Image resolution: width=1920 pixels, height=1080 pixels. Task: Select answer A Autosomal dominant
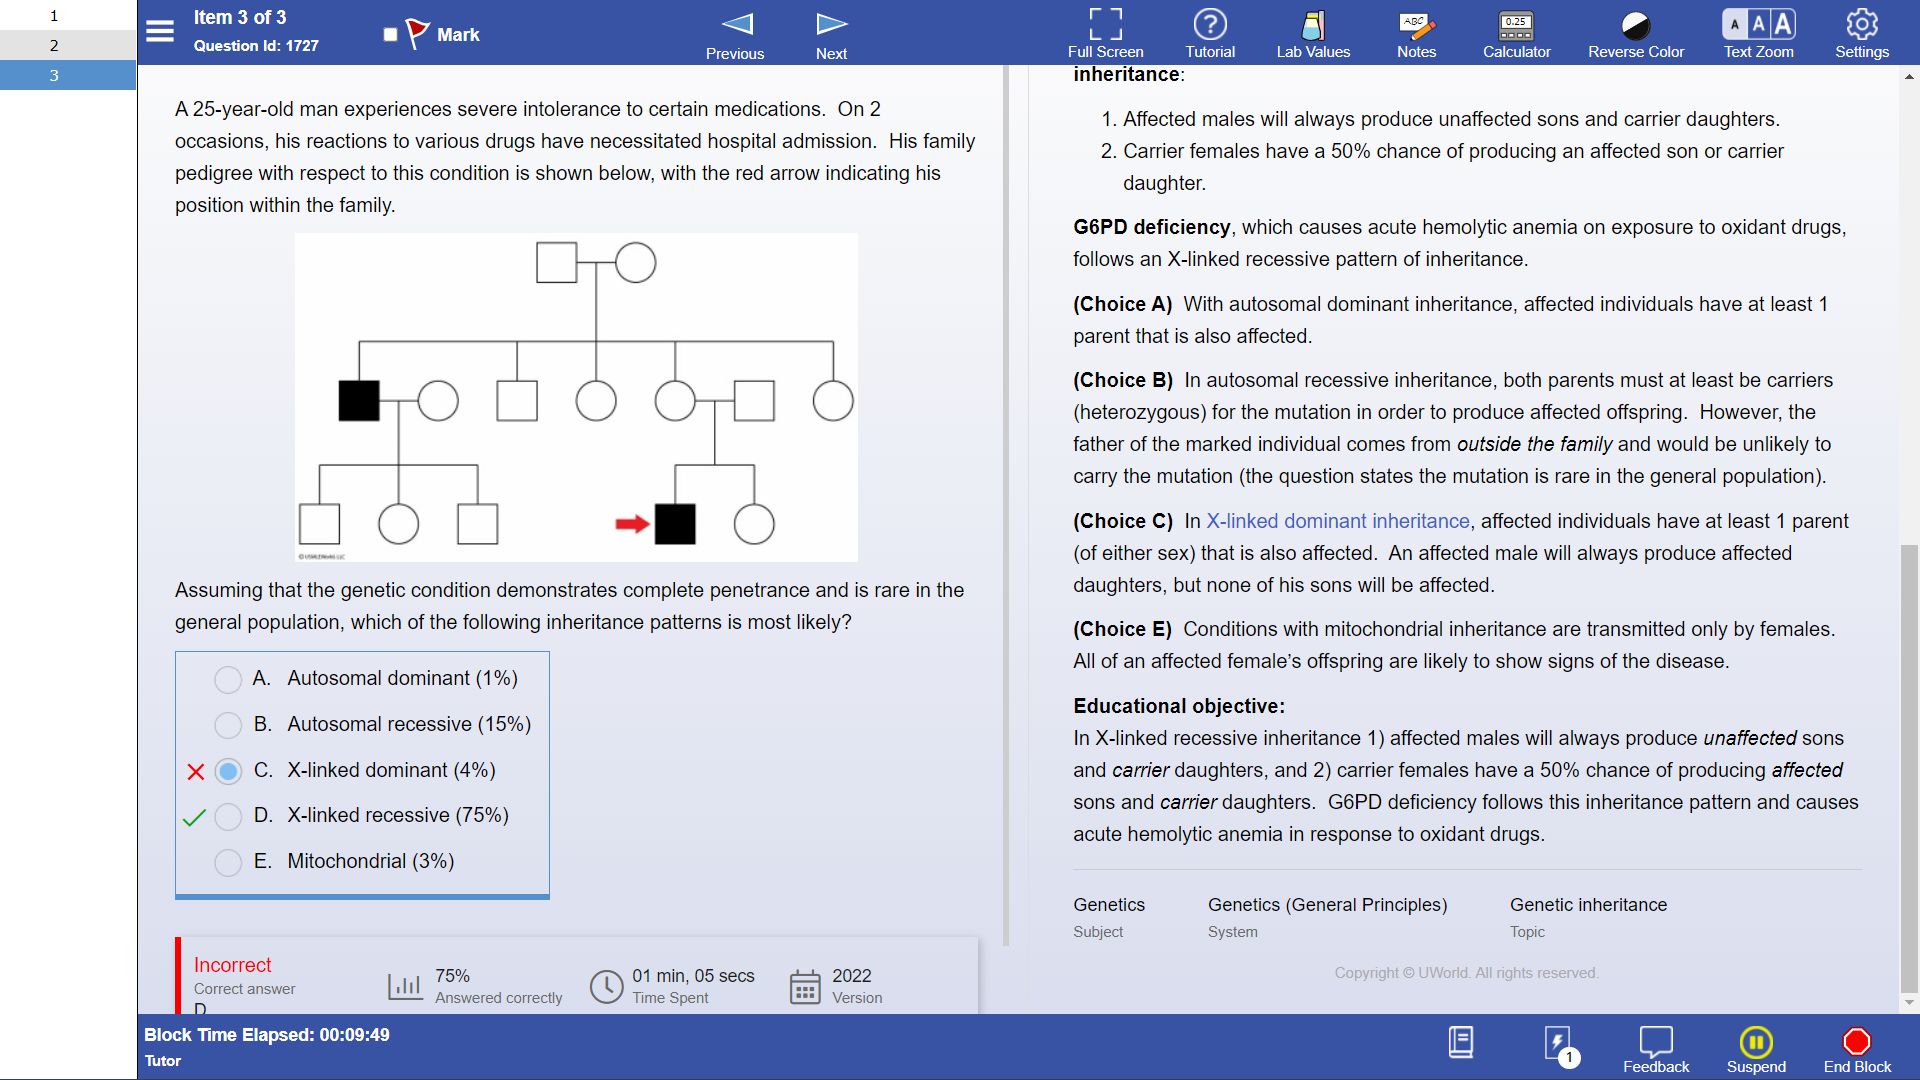pyautogui.click(x=228, y=680)
